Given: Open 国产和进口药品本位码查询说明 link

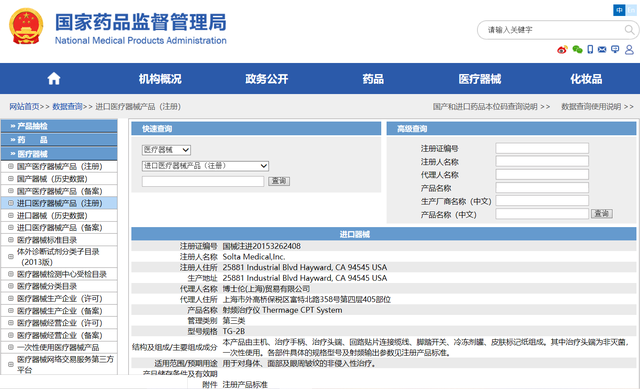Looking at the screenshot, I should tap(485, 107).
